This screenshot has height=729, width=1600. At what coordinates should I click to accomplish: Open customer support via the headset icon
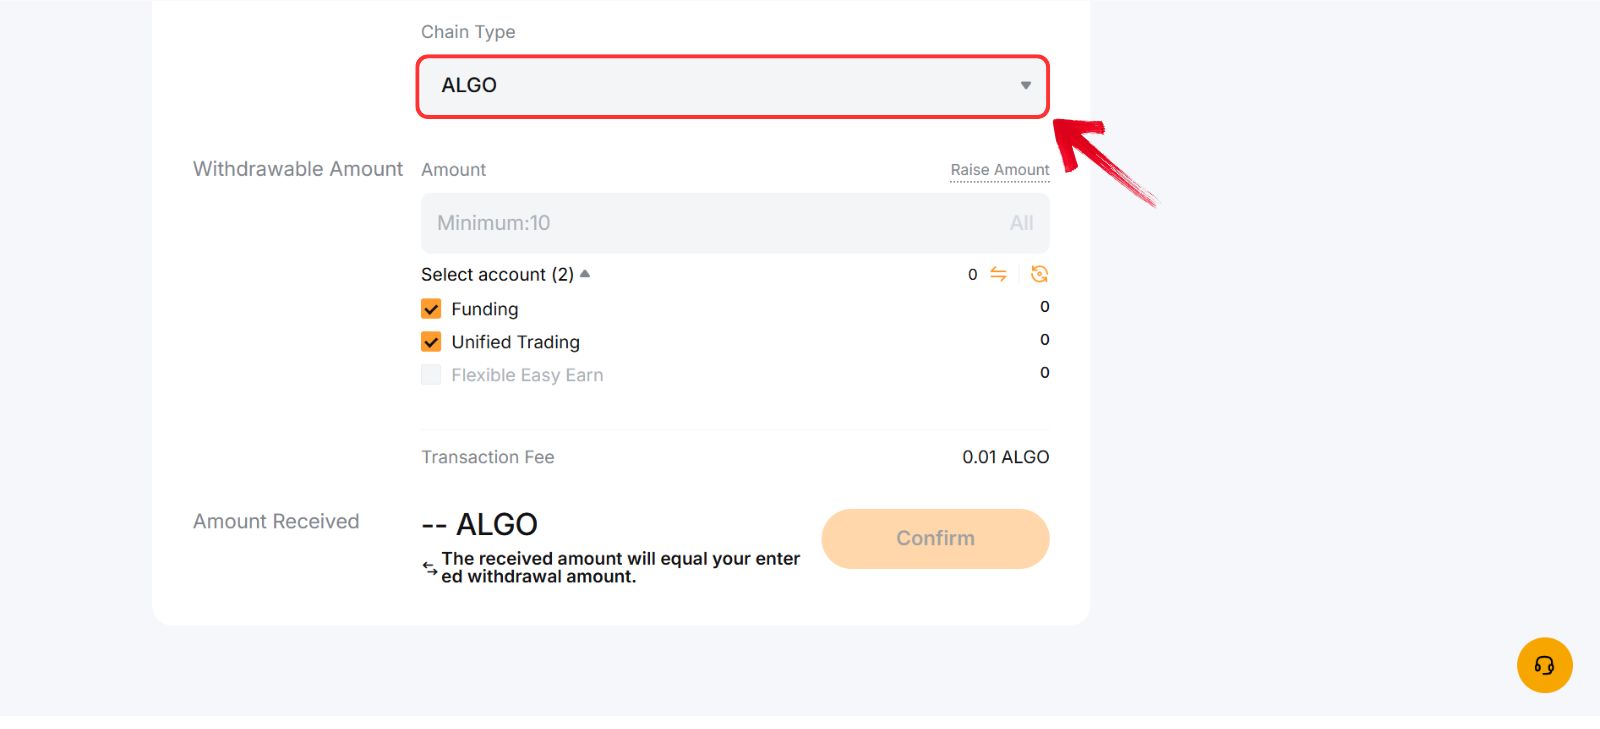[x=1544, y=664]
